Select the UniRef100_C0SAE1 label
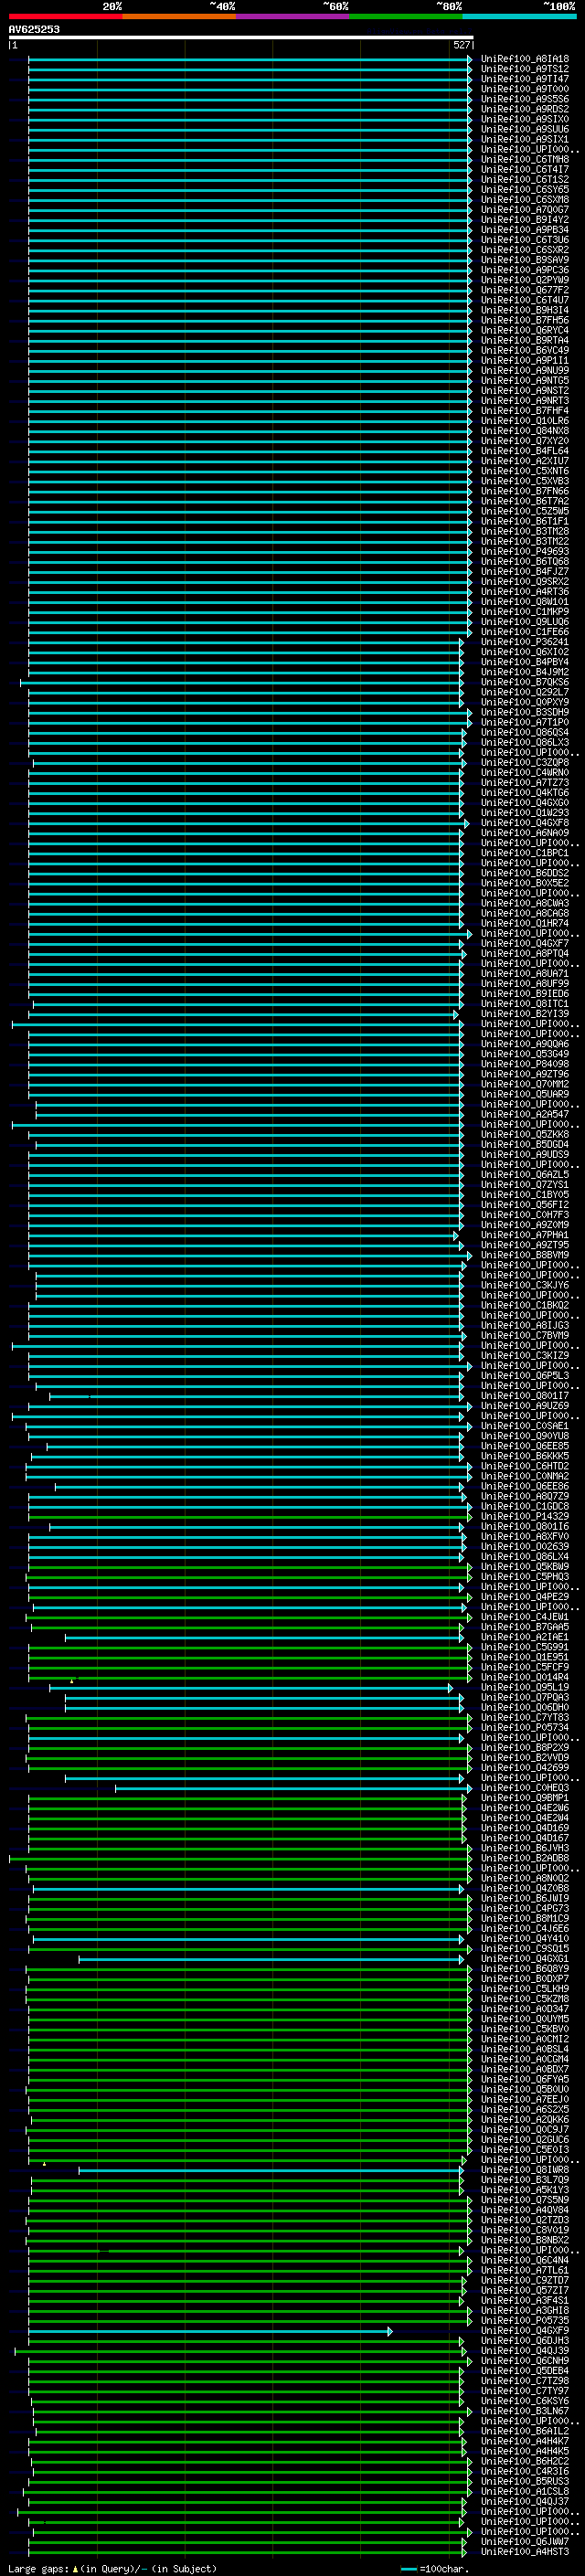 point(525,1426)
